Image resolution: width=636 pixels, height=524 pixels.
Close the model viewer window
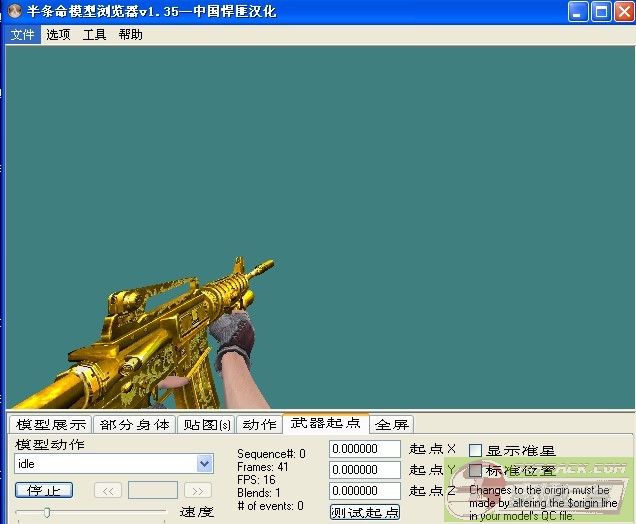pos(624,11)
